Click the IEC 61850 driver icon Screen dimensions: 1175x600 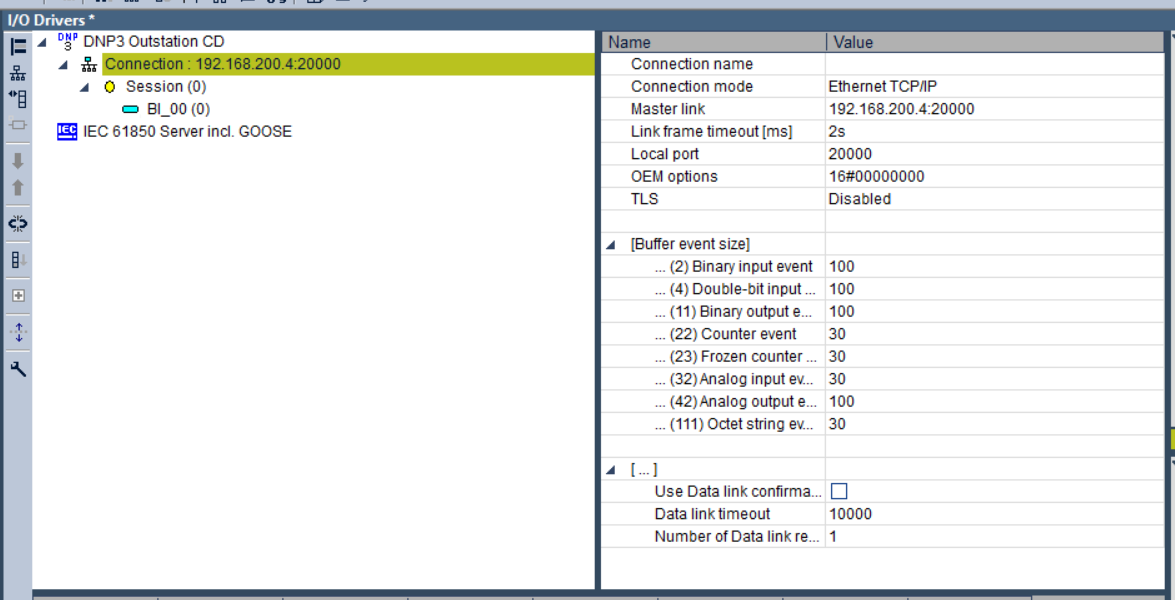click(67, 131)
